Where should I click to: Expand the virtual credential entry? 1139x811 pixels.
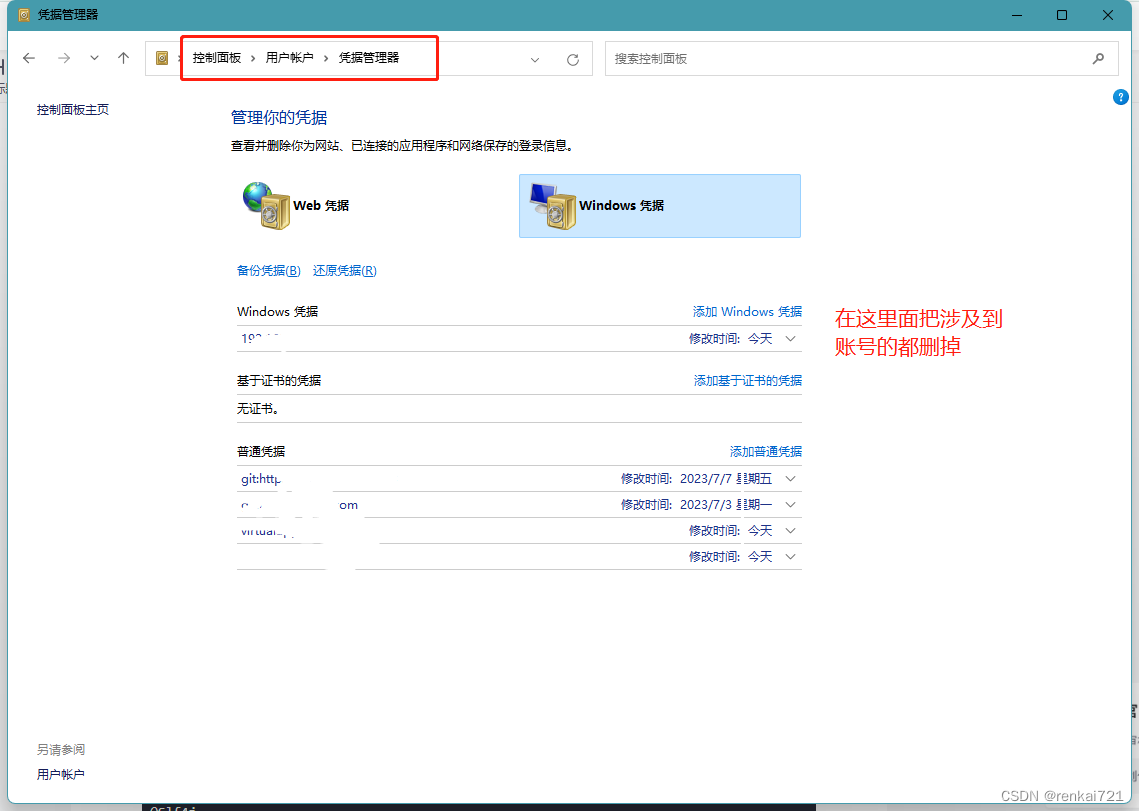tap(789, 531)
